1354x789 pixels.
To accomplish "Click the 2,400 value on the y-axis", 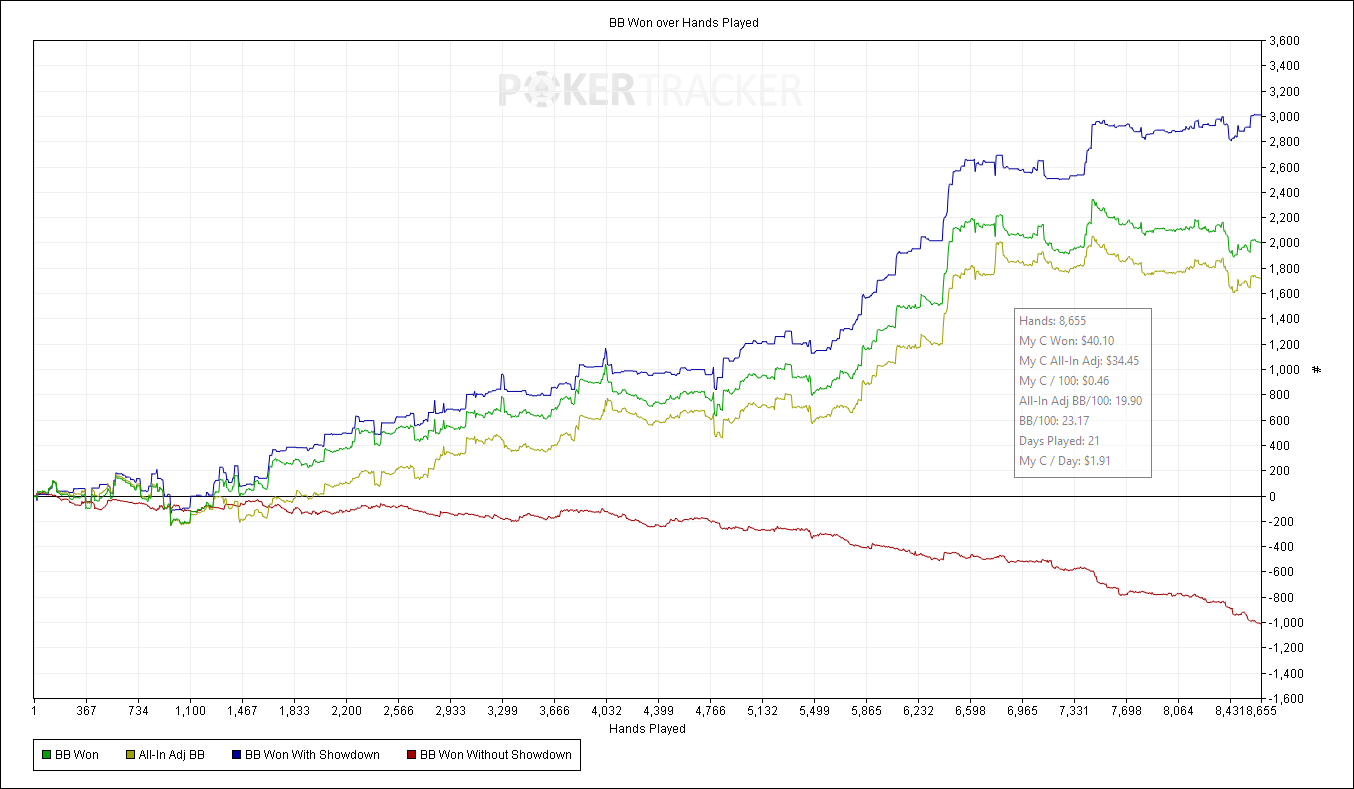I will [x=1284, y=193].
